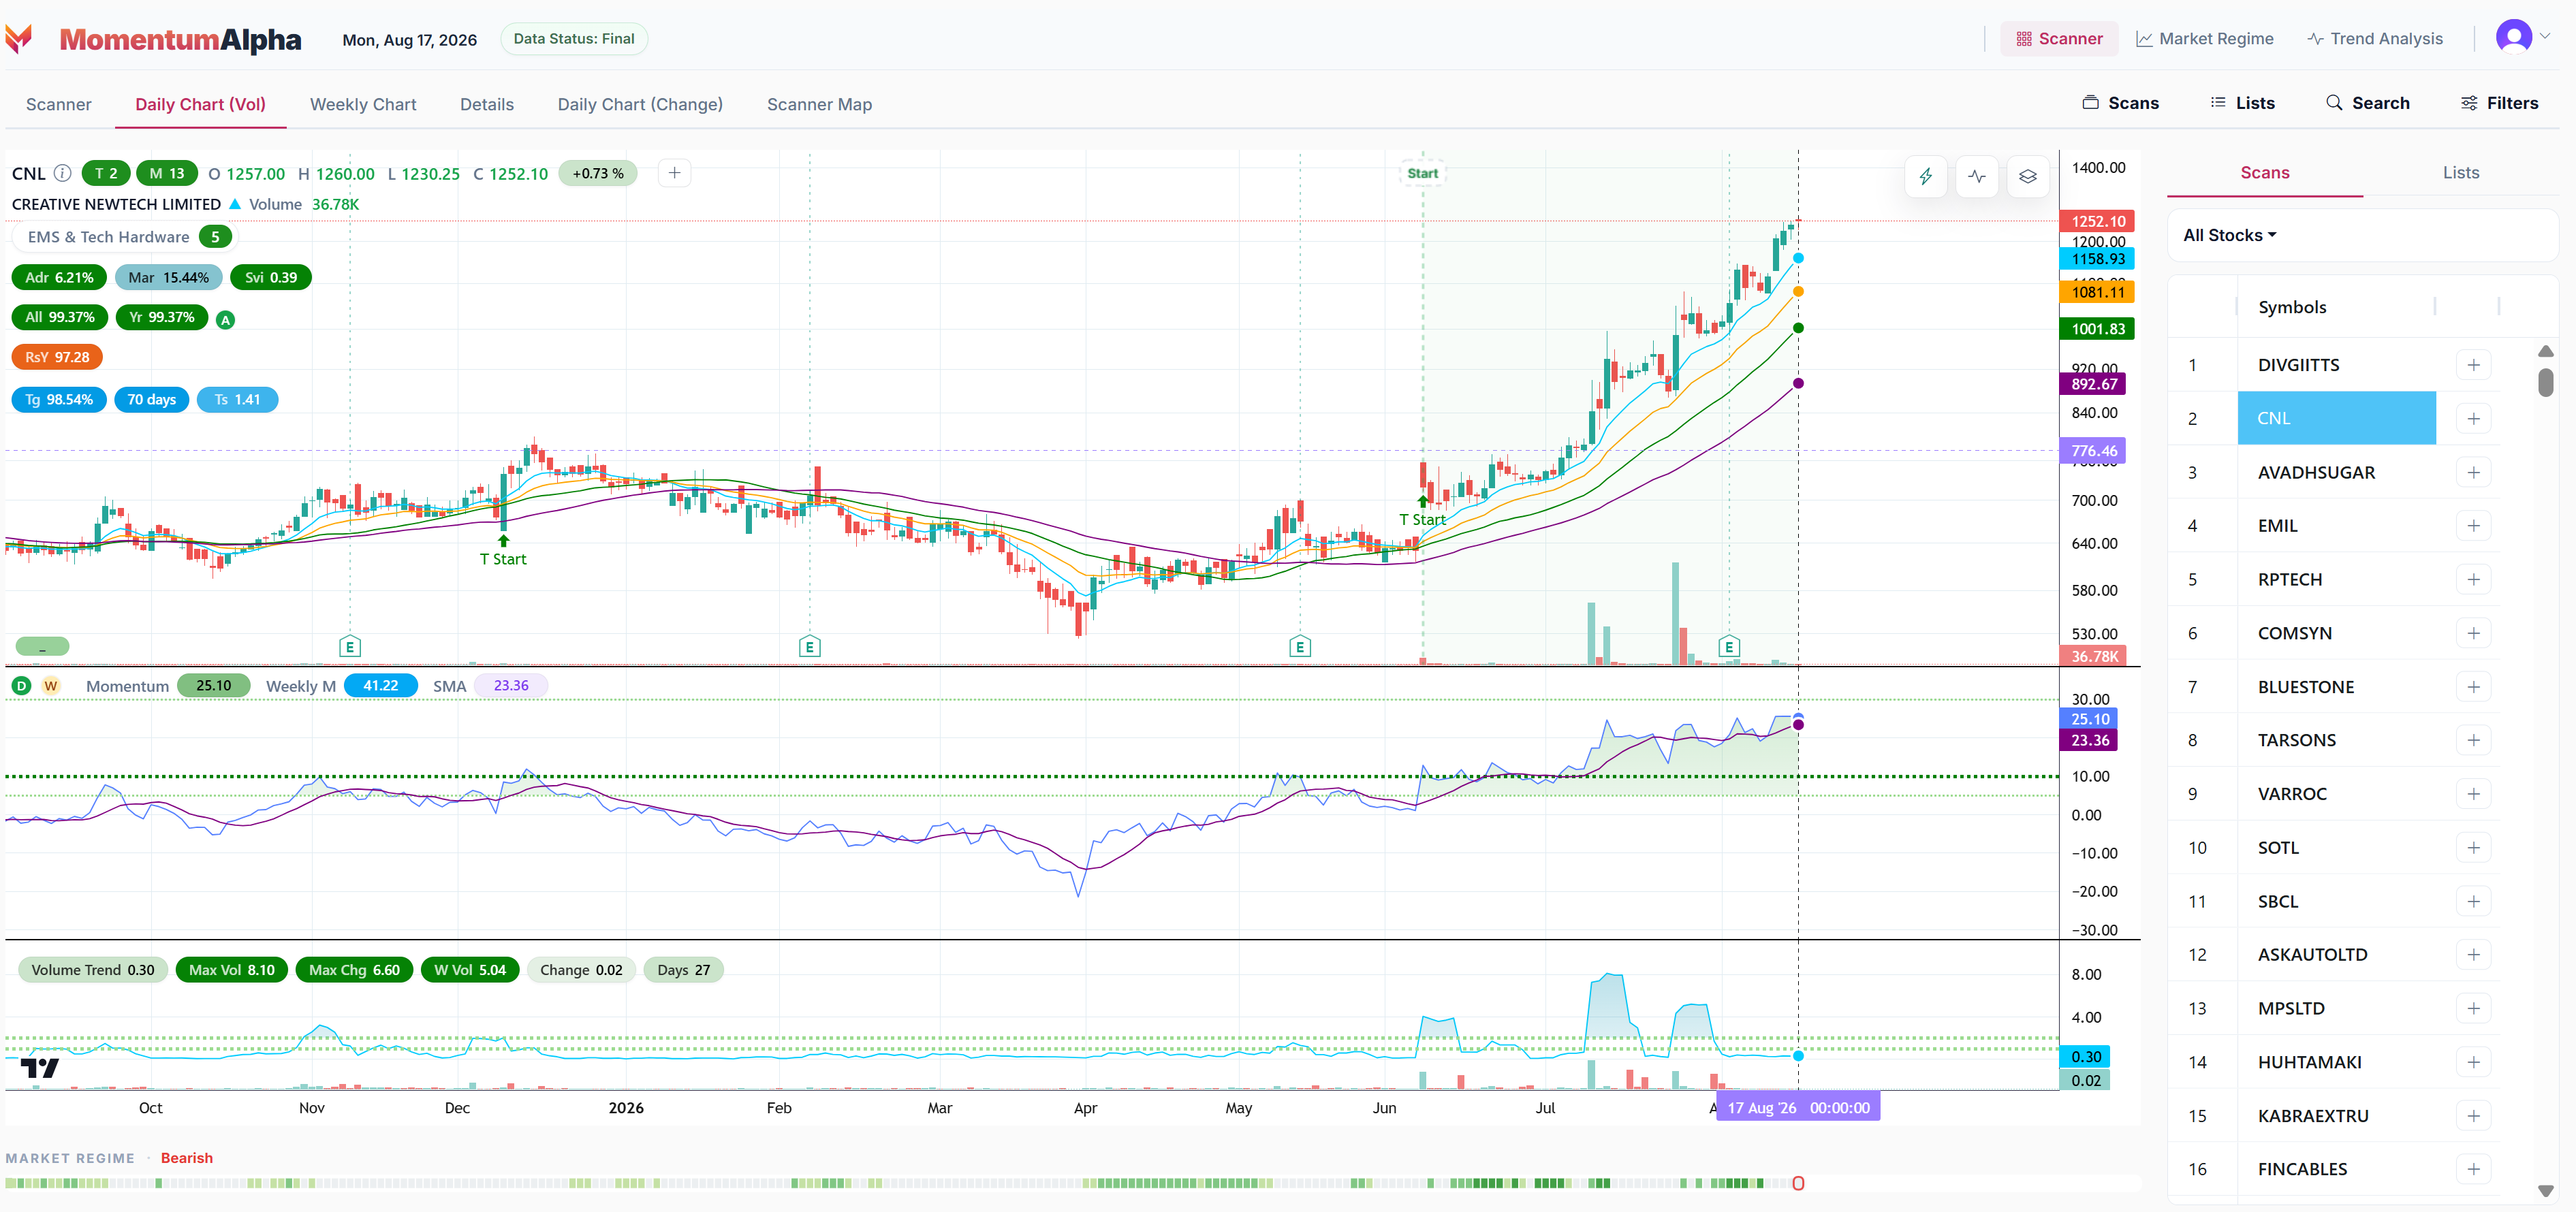
Task: Click the green A grade badge
Action: click(x=226, y=320)
